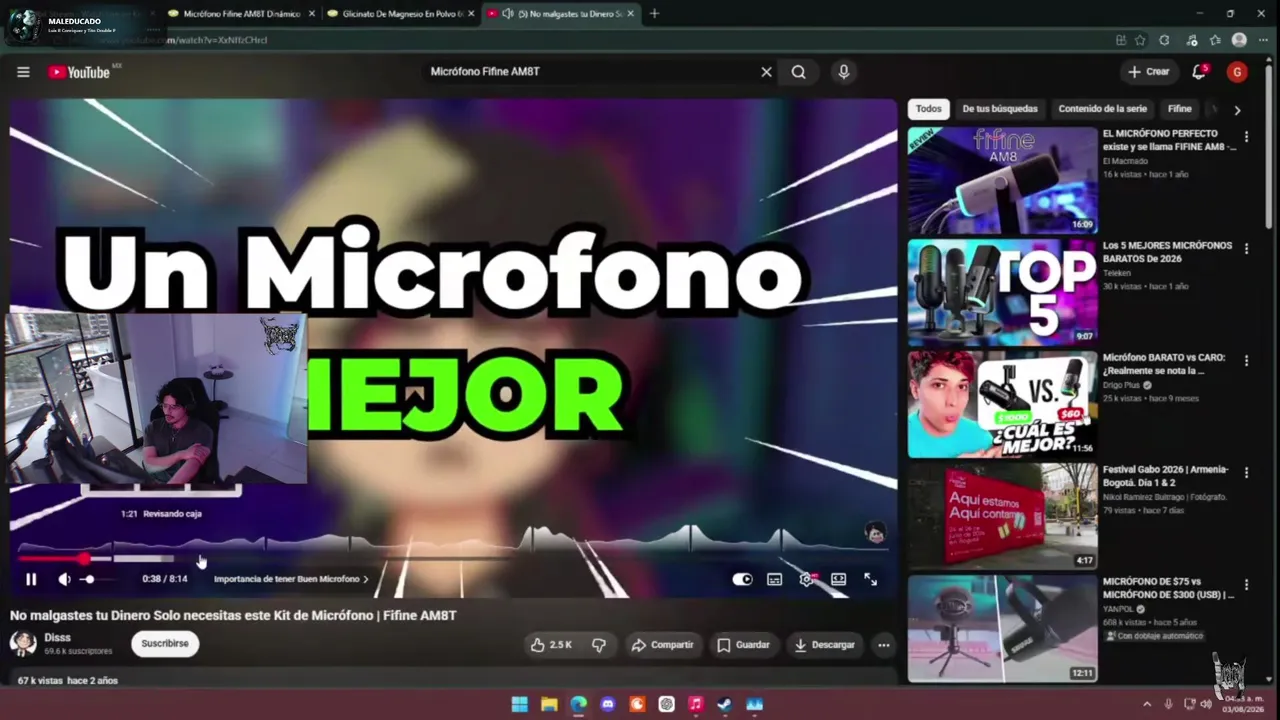
Task: Open the 'Micrófono BARATO vs CARO' thumbnail
Action: [x=1002, y=404]
